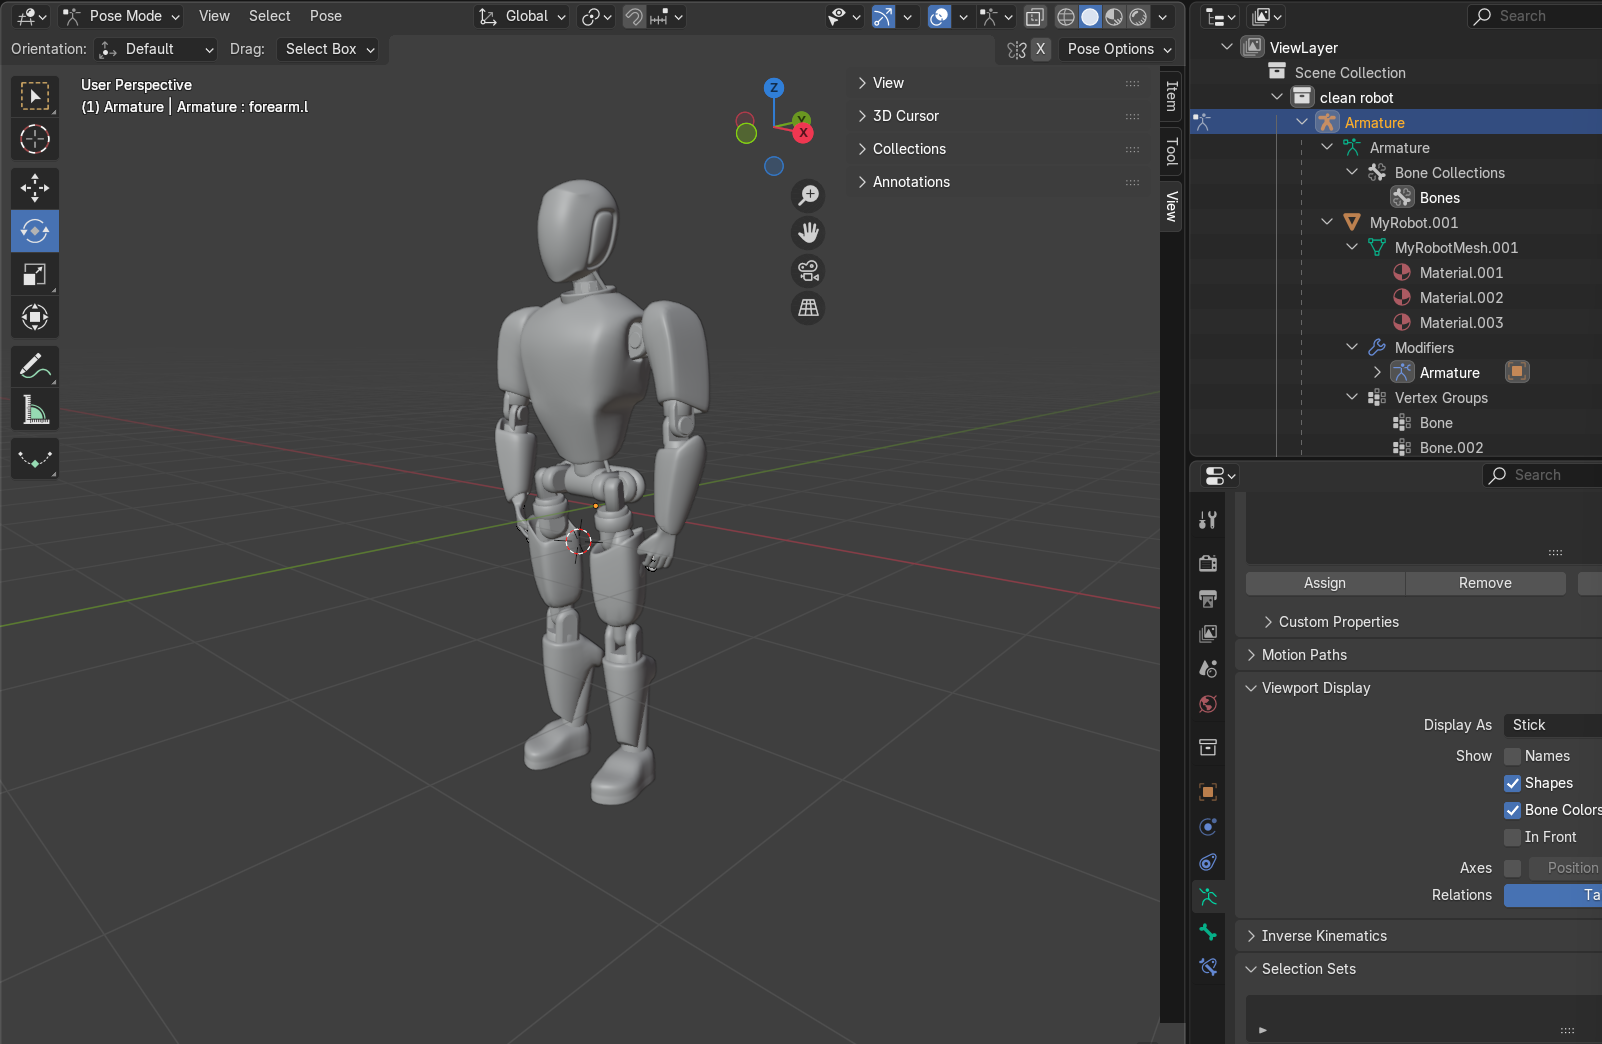Switch to orthographic/perspective grid view button

tap(808, 308)
